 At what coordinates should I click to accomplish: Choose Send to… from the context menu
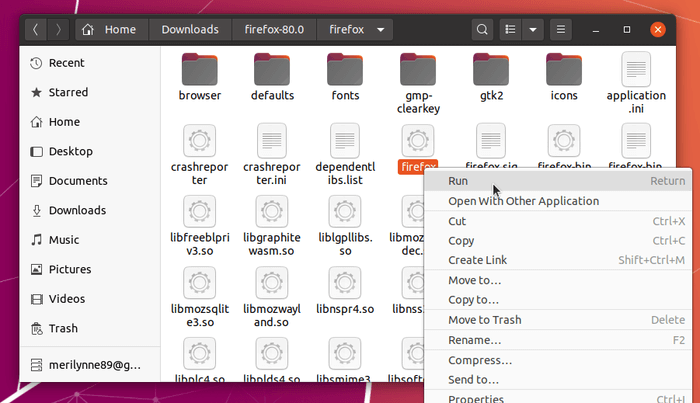coord(558,380)
